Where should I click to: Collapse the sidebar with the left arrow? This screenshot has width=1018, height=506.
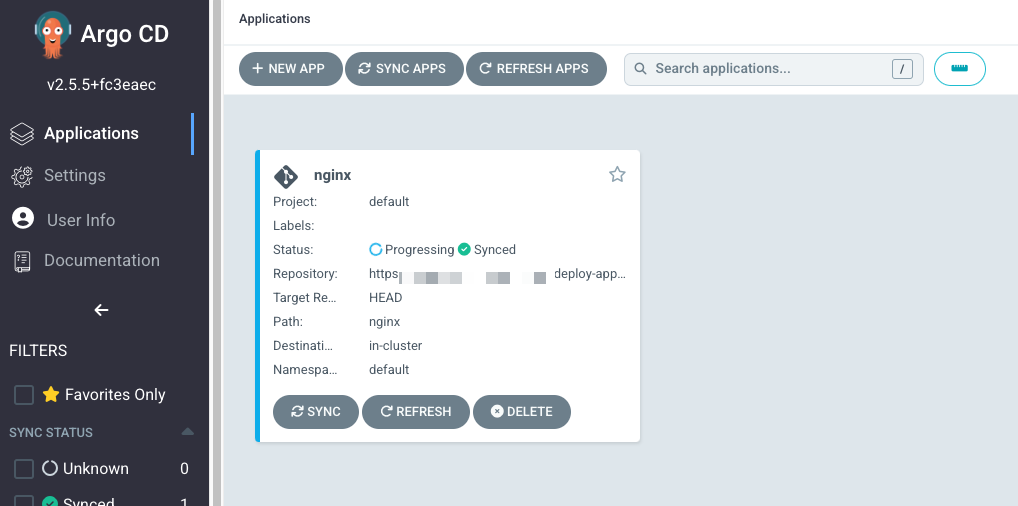101,310
